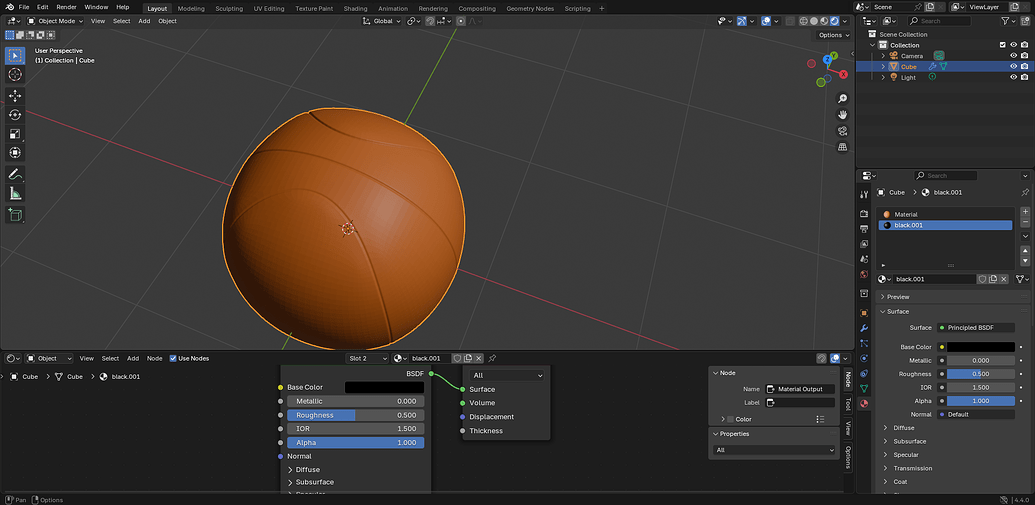Switch perspective/orthographic grid icon
Image resolution: width=1035 pixels, height=505 pixels.
pyautogui.click(x=842, y=147)
